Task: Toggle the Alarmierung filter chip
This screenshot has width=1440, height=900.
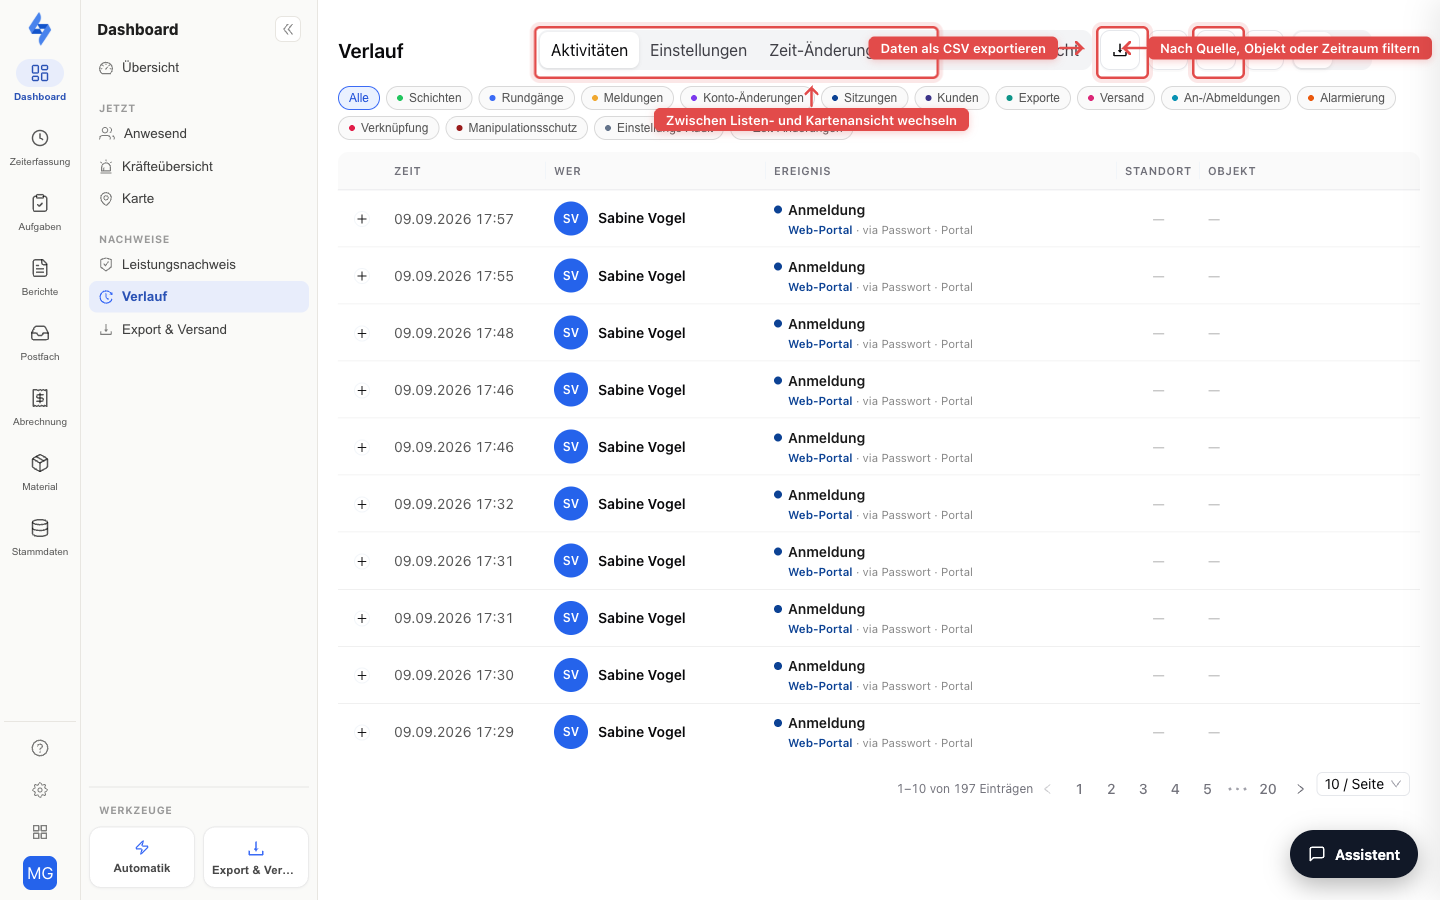Action: (1347, 98)
